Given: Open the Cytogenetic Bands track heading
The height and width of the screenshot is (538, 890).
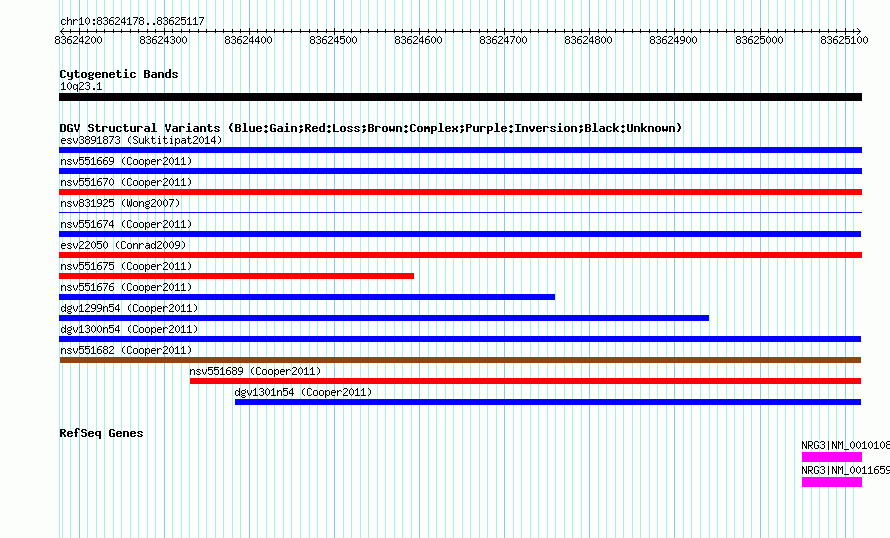Looking at the screenshot, I should point(119,74).
